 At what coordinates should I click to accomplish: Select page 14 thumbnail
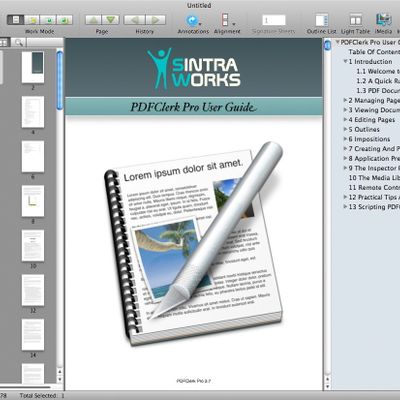point(33,335)
